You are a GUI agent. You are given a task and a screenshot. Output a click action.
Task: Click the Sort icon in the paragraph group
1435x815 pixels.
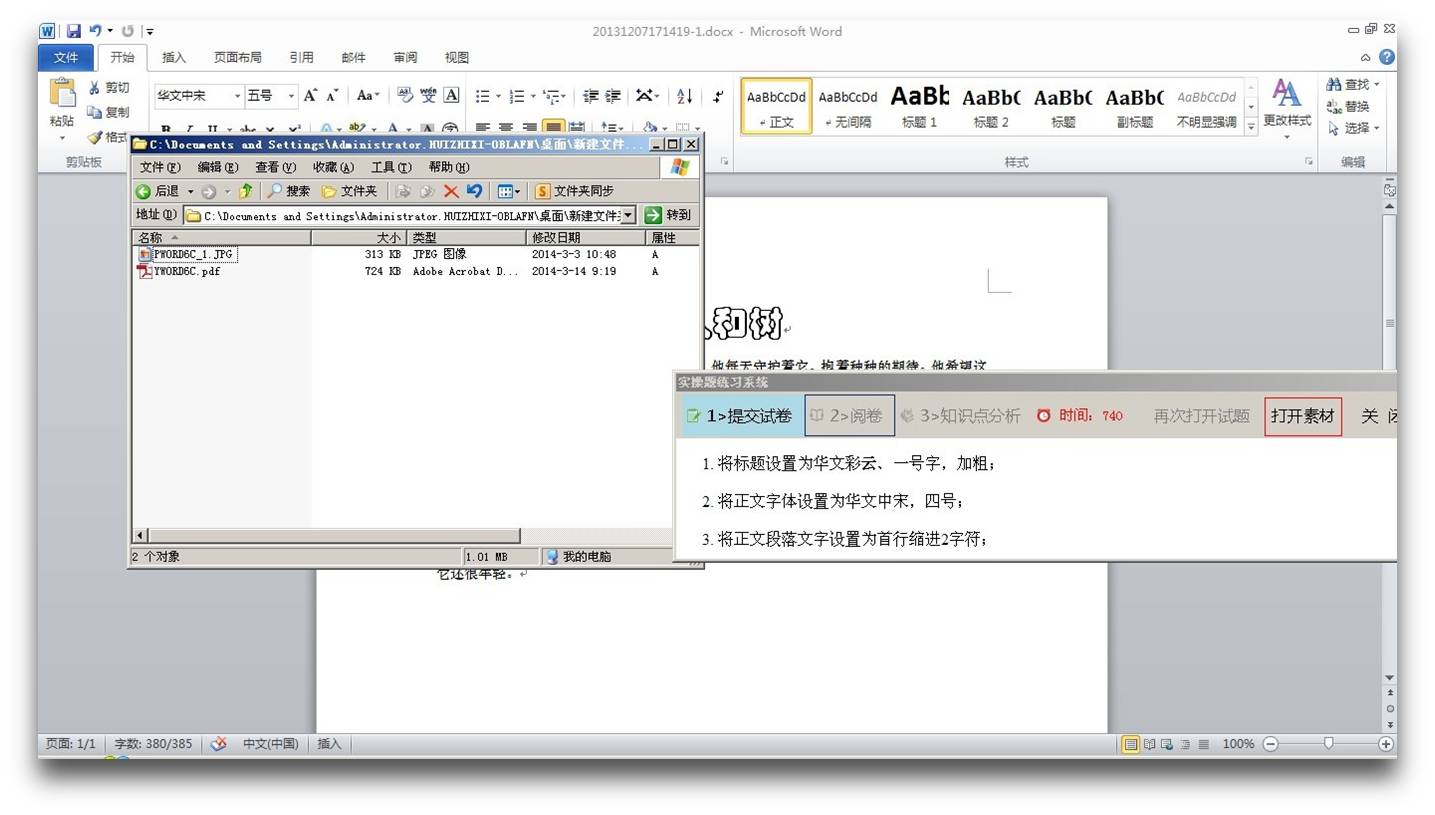click(684, 96)
